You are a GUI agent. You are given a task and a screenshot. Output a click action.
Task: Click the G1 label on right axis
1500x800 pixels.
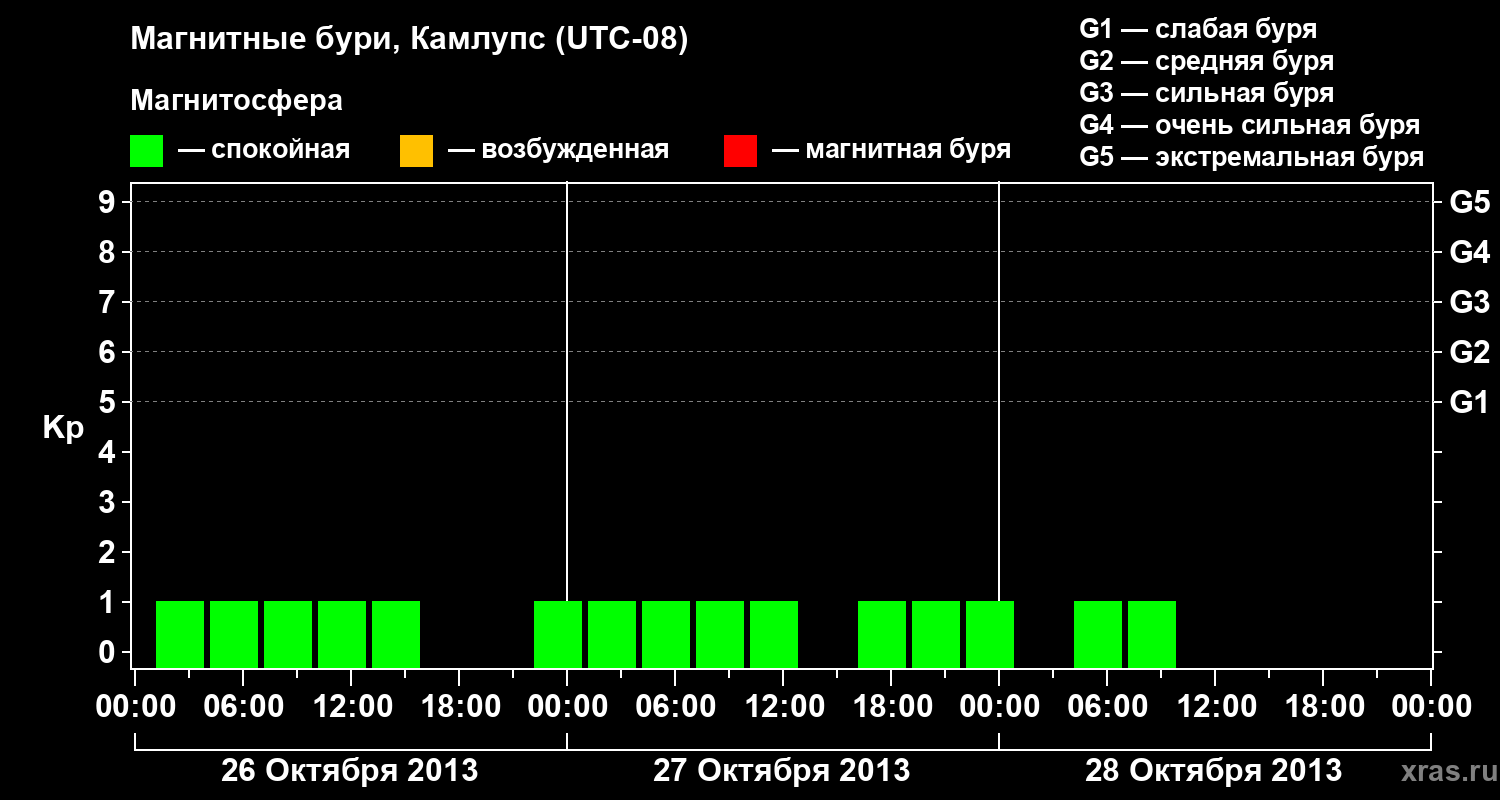pos(1470,402)
